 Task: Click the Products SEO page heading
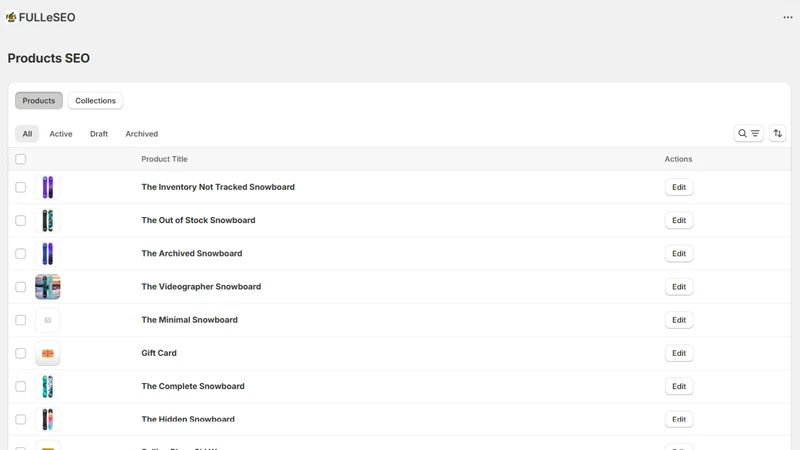coord(48,58)
